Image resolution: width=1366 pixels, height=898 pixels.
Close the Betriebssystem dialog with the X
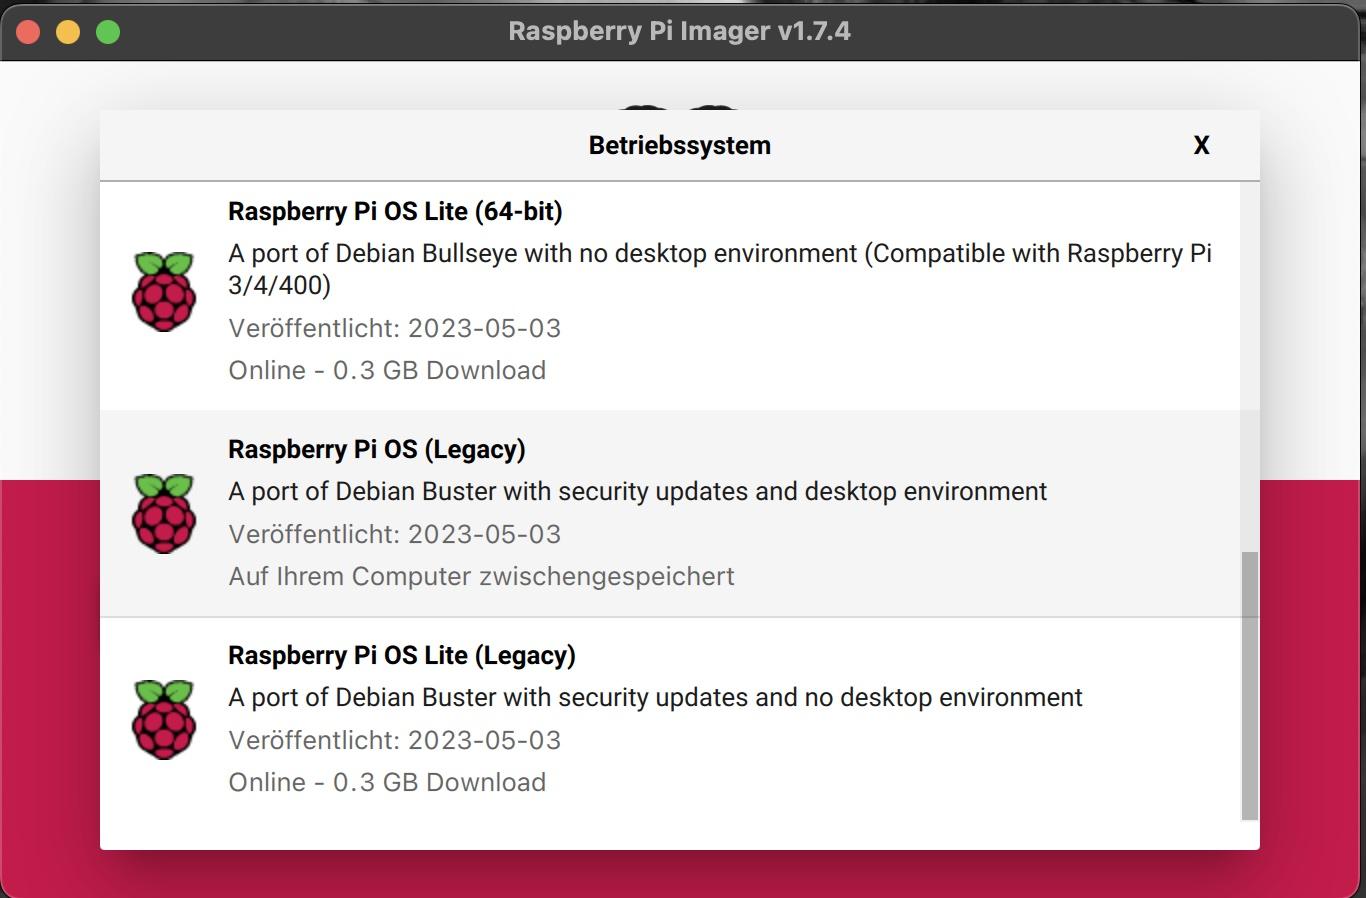1201,145
